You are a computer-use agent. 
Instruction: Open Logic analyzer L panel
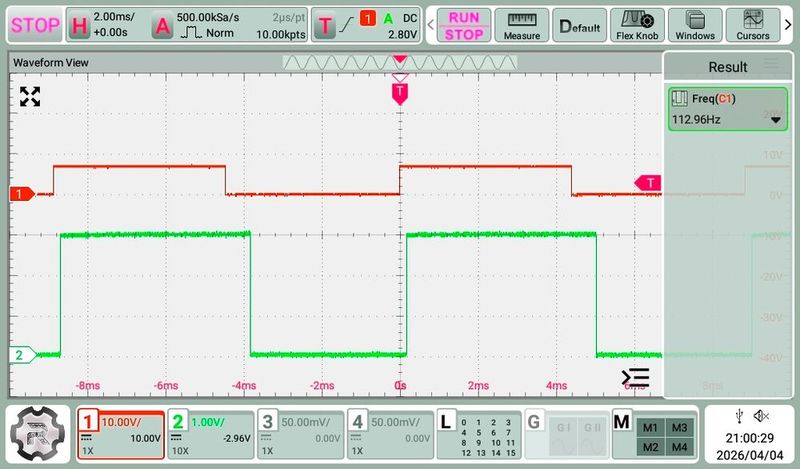click(445, 422)
